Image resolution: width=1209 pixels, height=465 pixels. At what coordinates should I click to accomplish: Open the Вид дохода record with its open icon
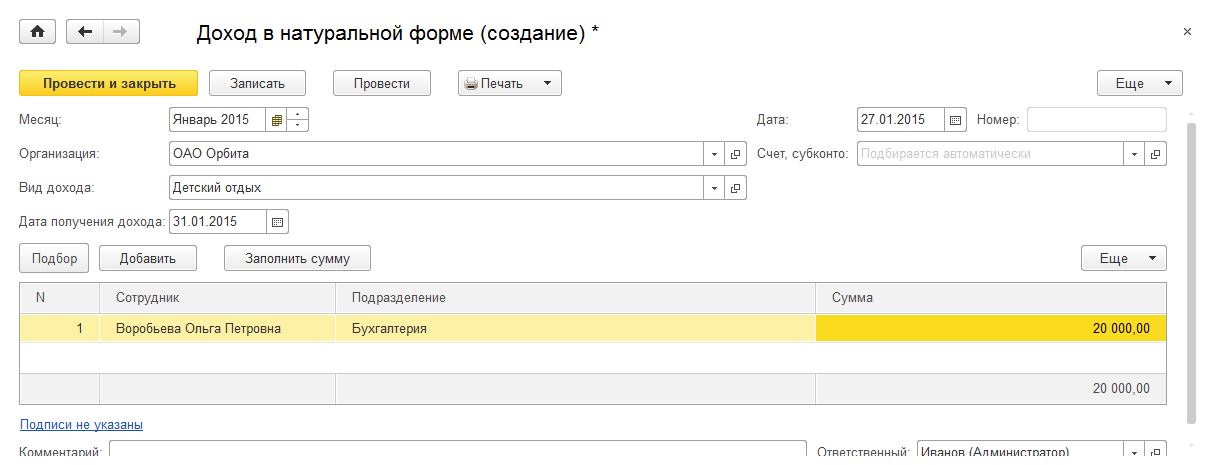point(735,188)
